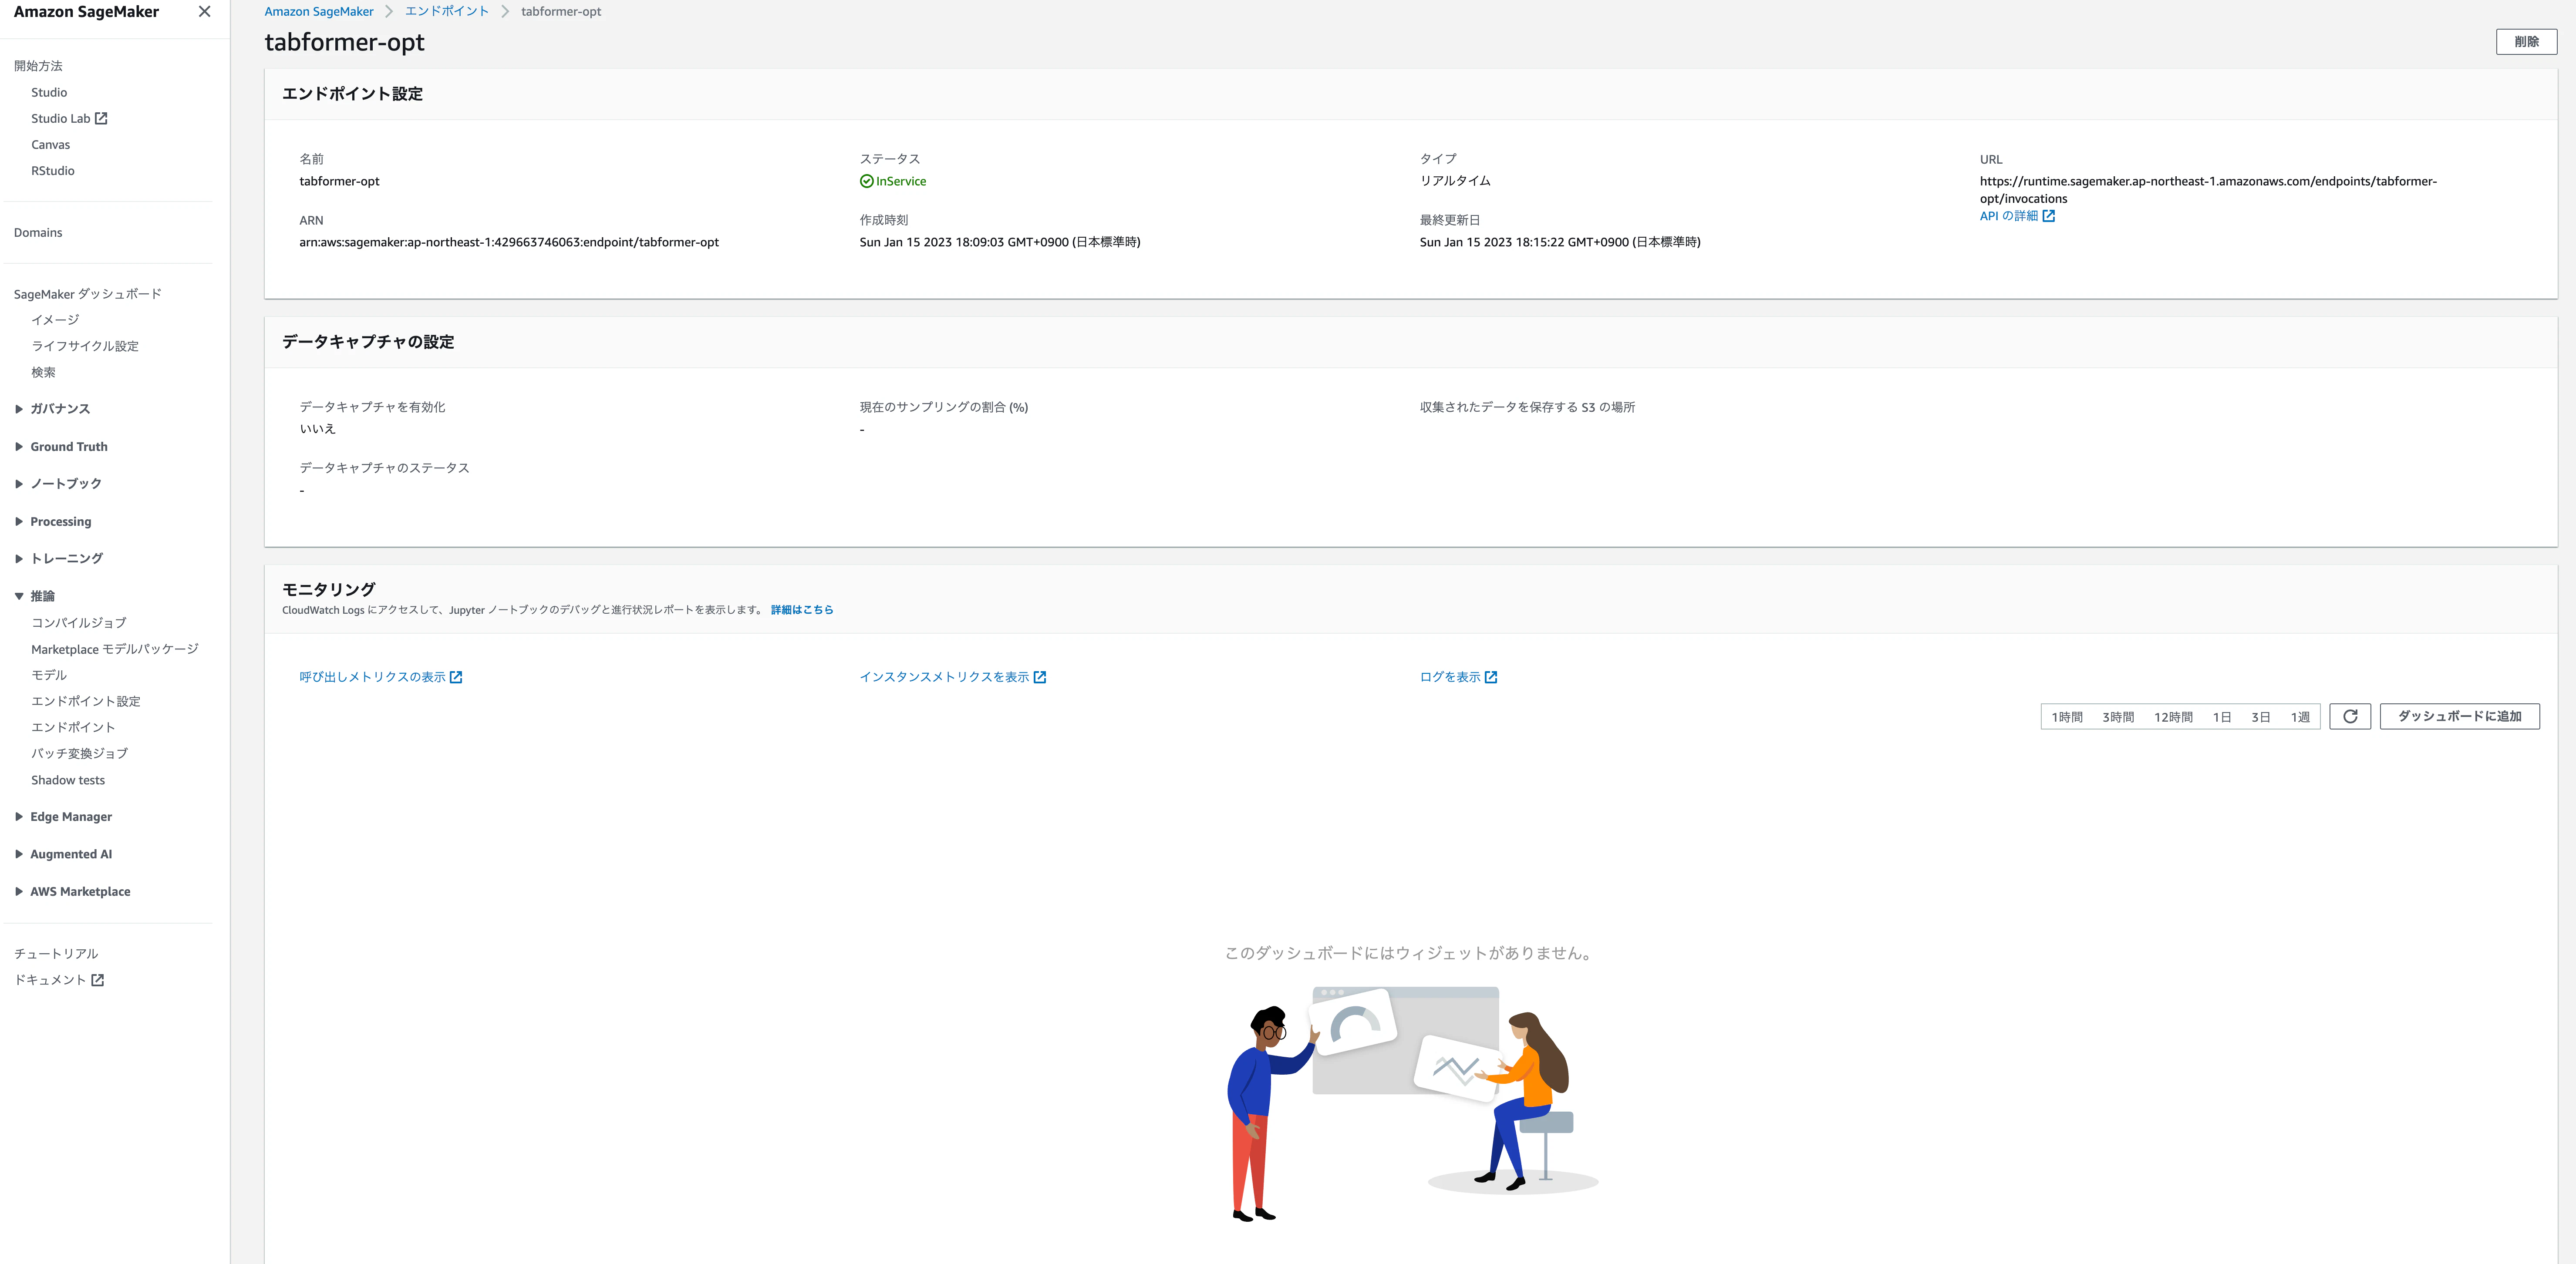Click 最終更新日 value 18:15:22 timestamp
The image size is (2576, 1264).
coord(1560,242)
